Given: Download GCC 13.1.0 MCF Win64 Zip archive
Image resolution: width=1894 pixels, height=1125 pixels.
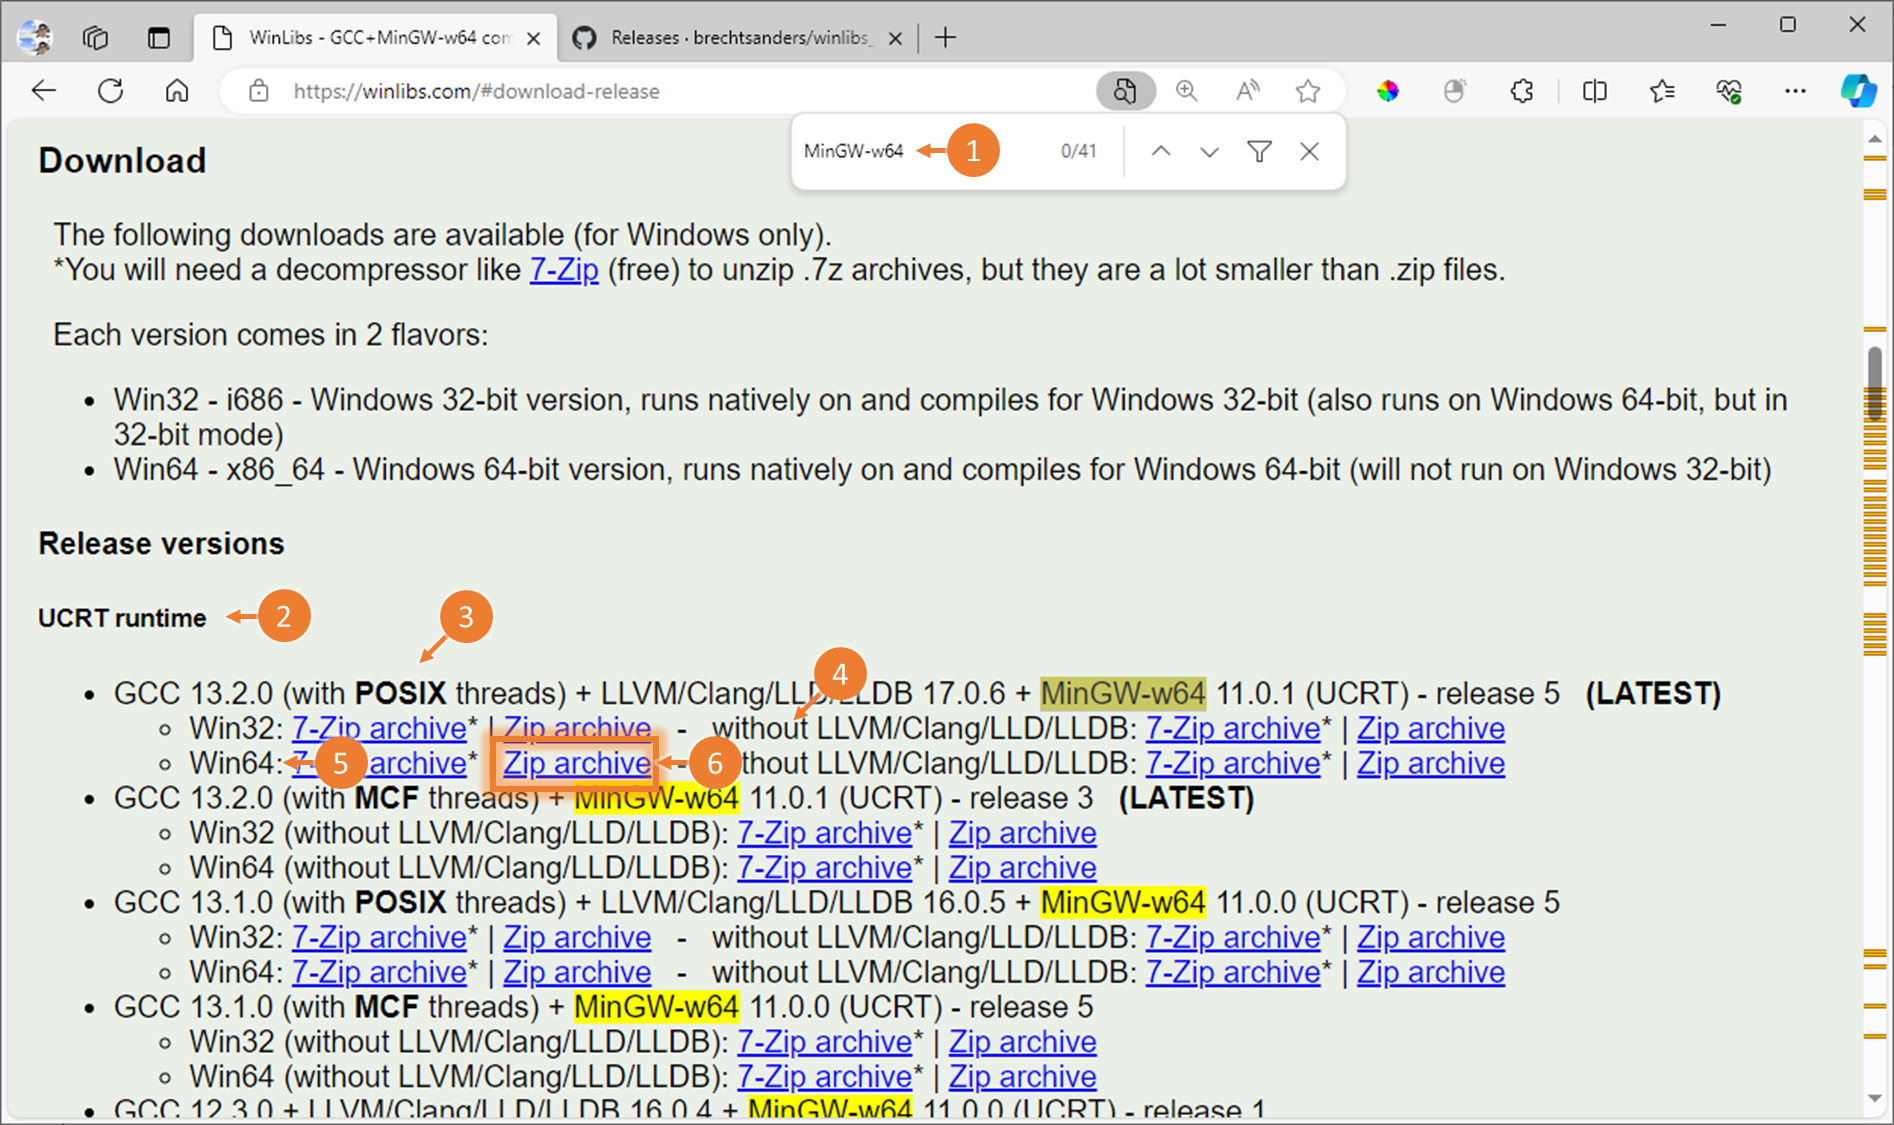Looking at the screenshot, I should point(1023,1076).
